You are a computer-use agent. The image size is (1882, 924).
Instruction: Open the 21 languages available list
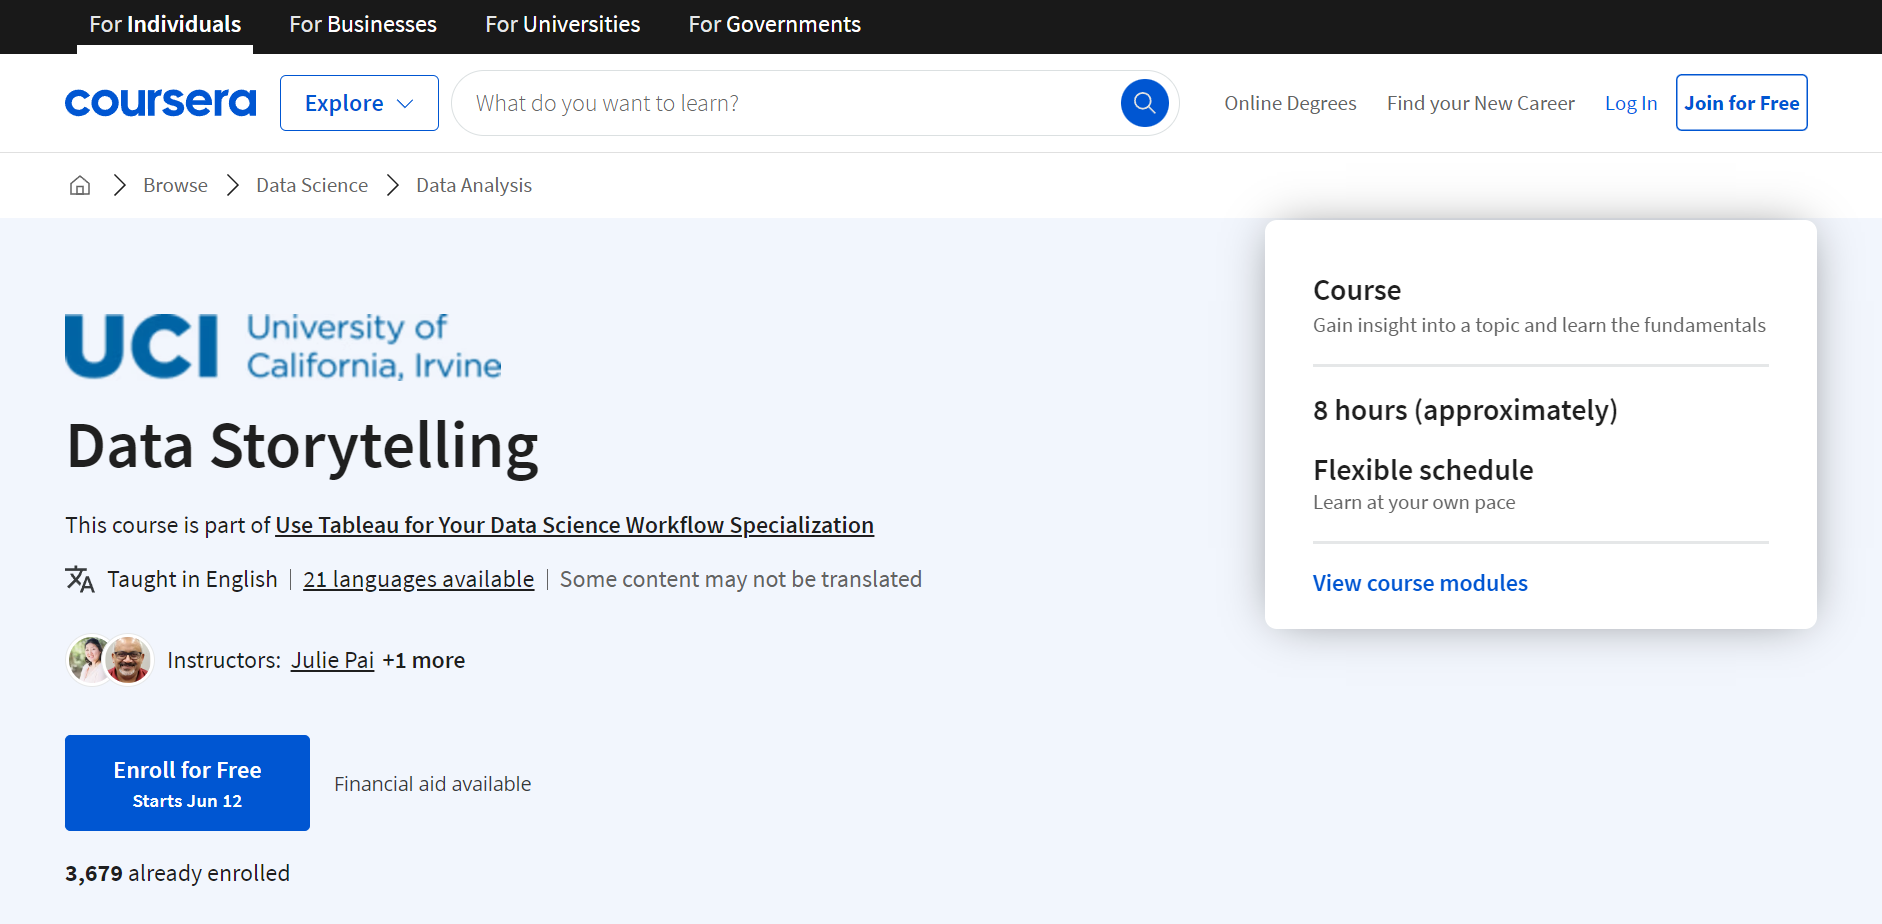tap(418, 579)
